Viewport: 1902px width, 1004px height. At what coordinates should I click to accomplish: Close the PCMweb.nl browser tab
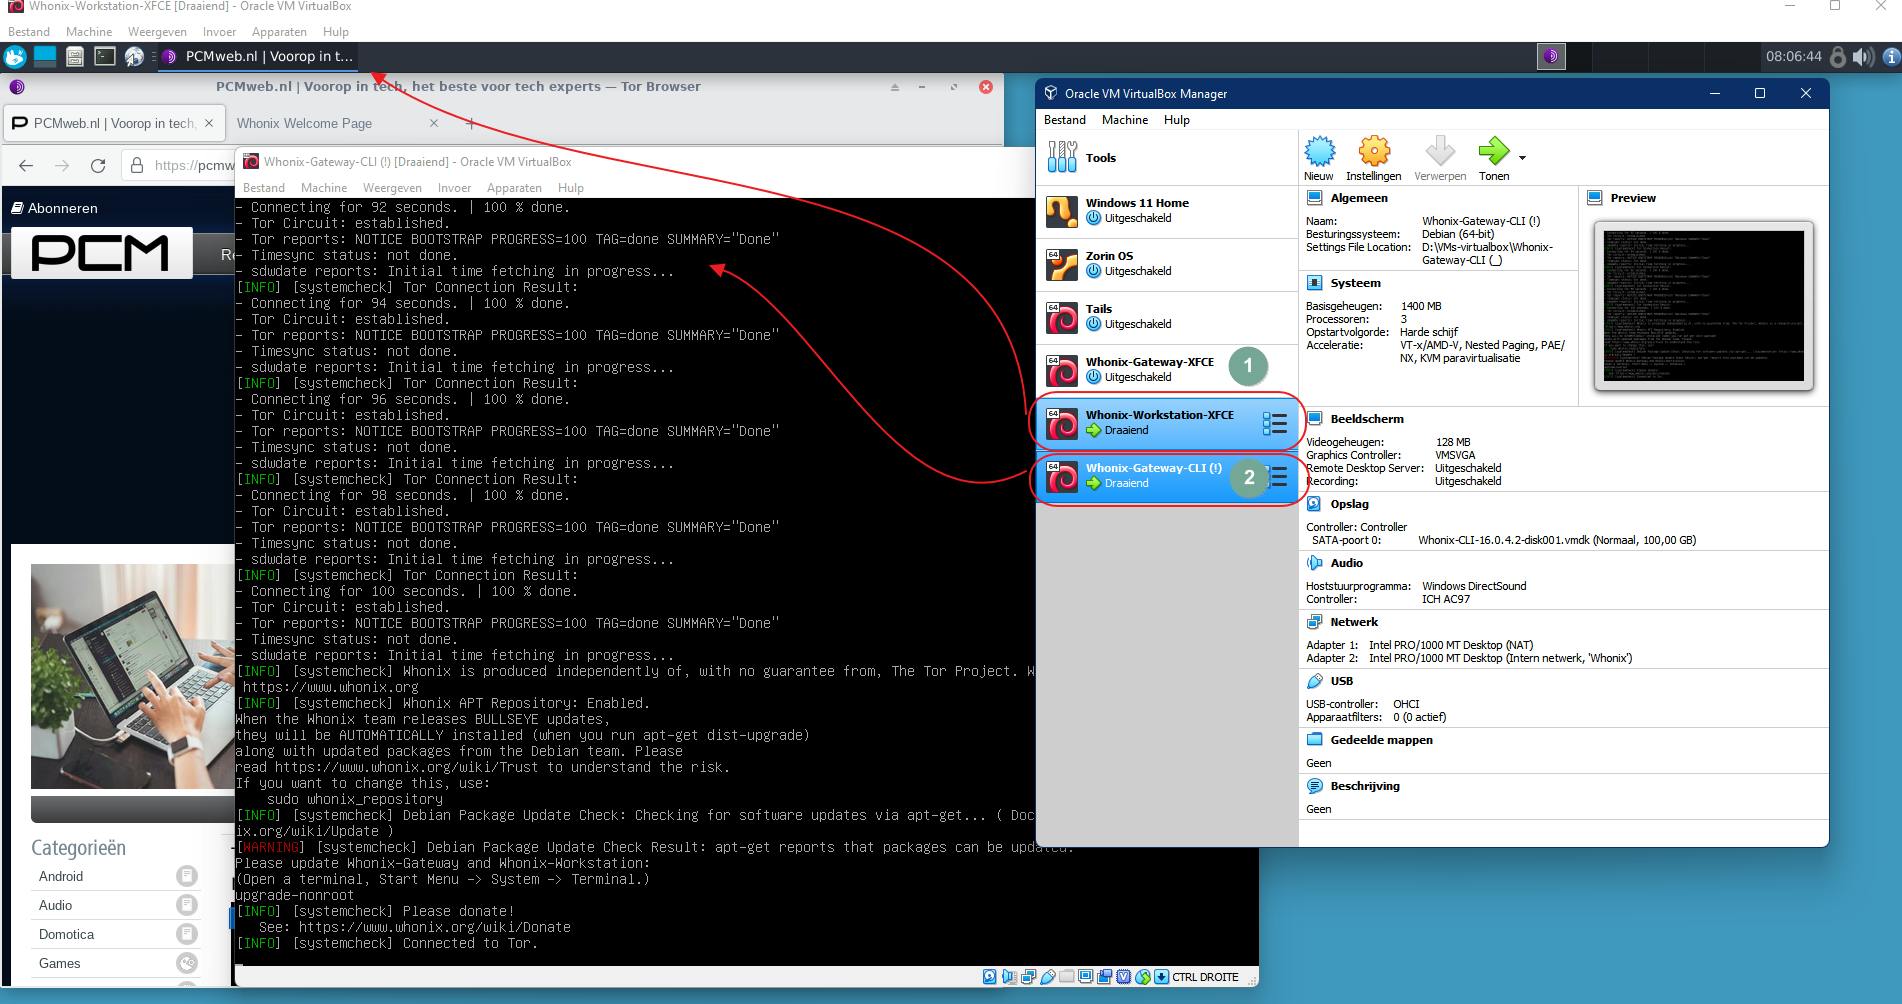(208, 123)
